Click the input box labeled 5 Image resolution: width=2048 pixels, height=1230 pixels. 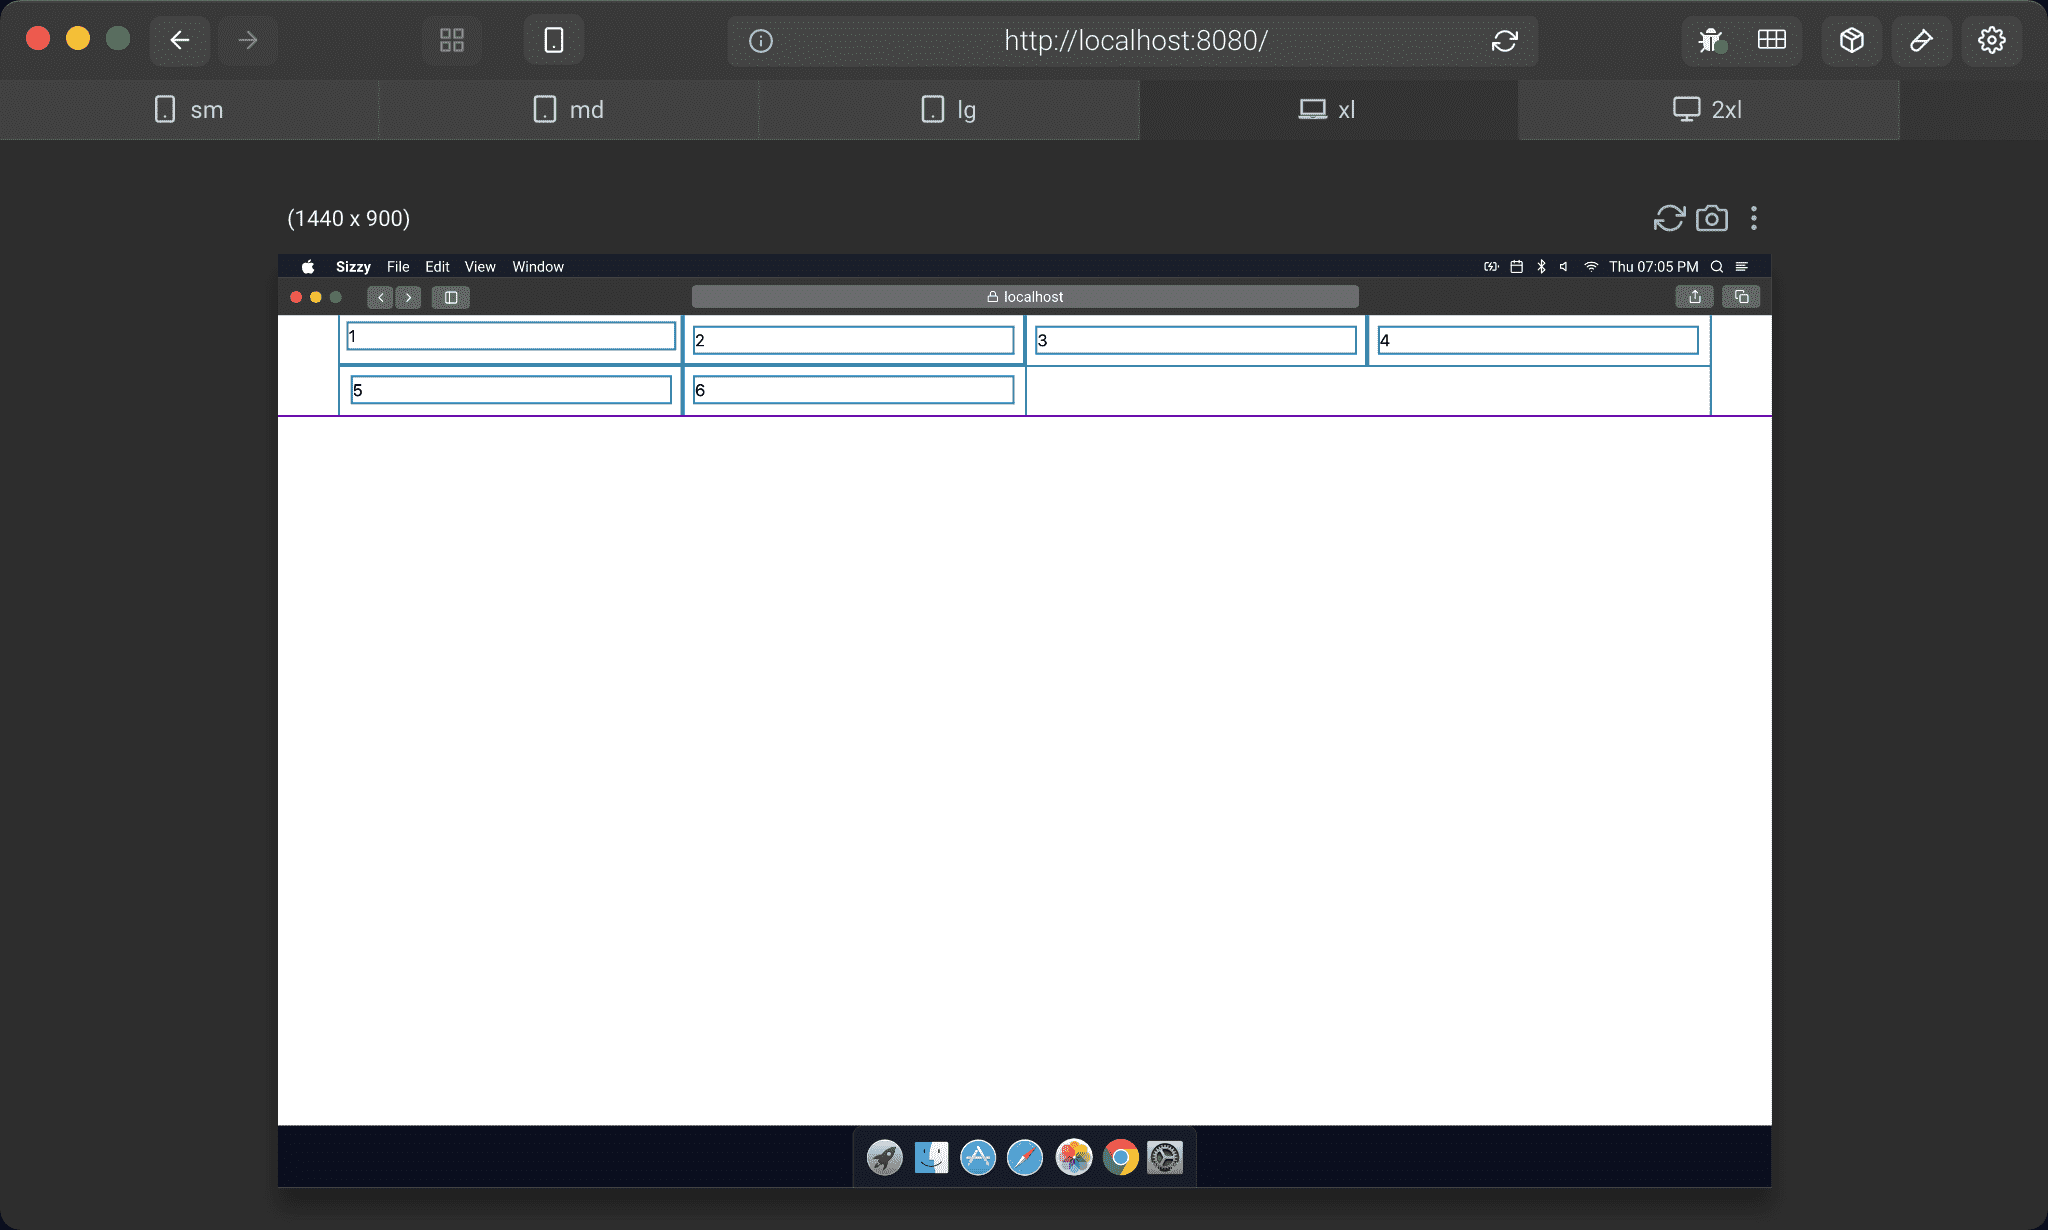click(x=511, y=390)
